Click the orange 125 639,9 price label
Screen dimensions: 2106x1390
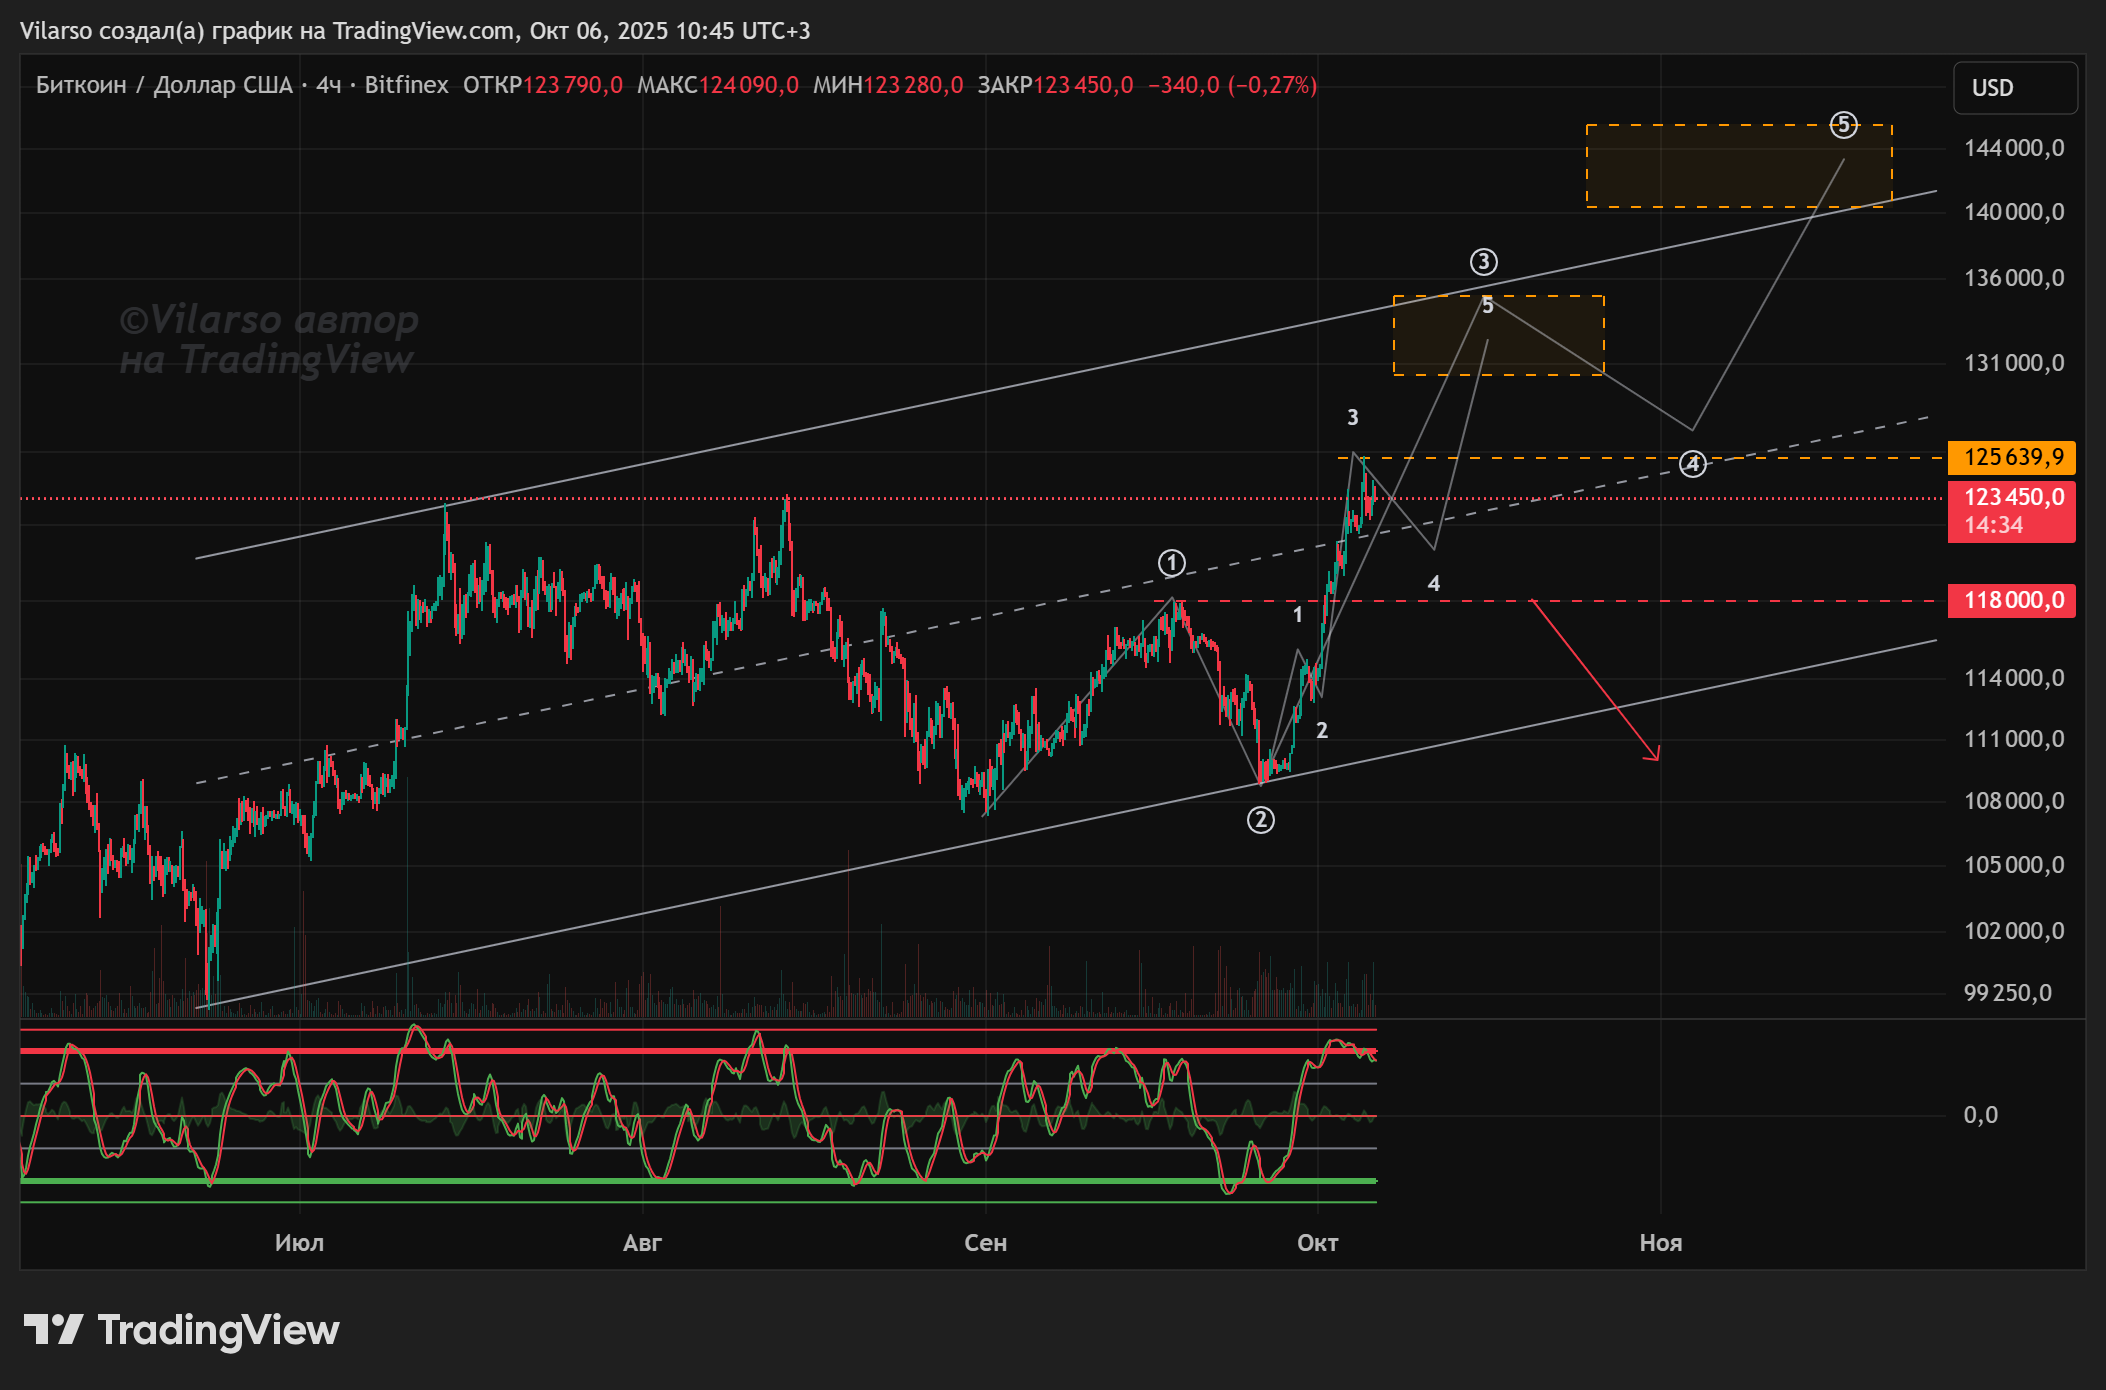(2011, 458)
